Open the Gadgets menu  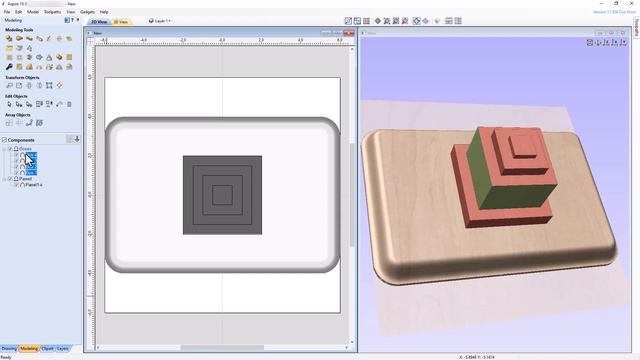[x=87, y=12]
